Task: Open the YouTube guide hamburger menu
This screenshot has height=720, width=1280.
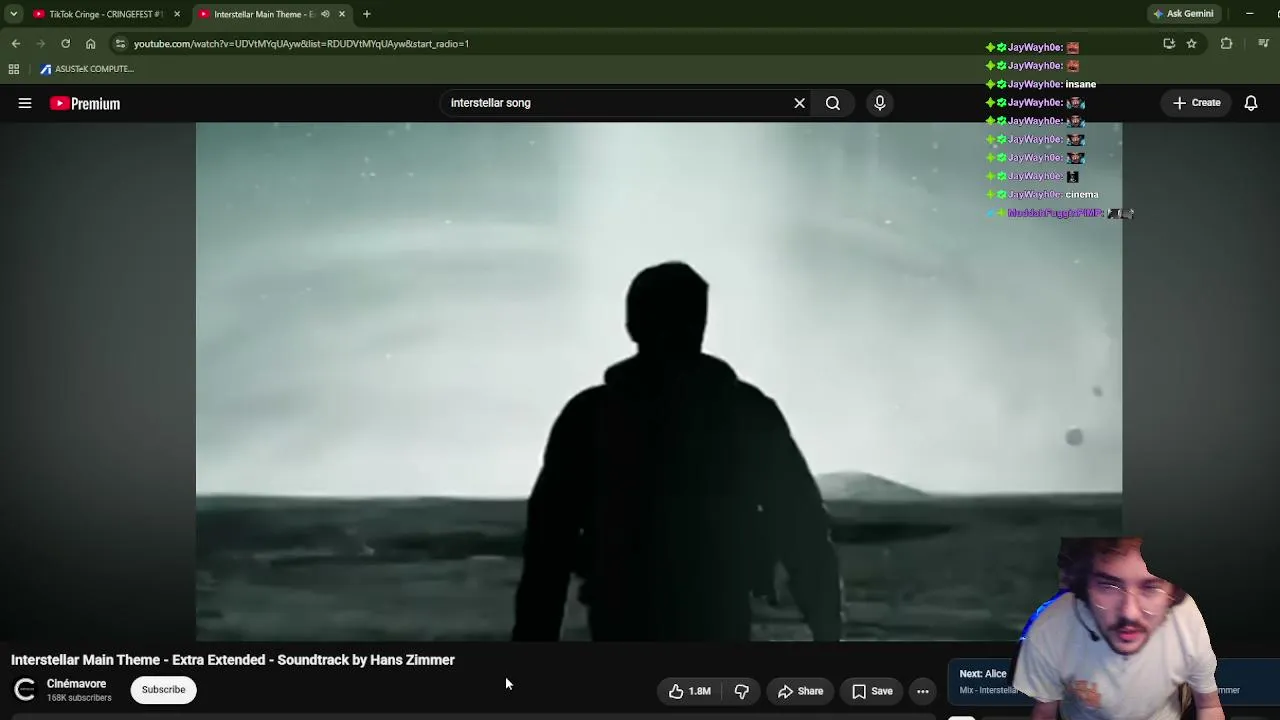Action: pos(25,103)
